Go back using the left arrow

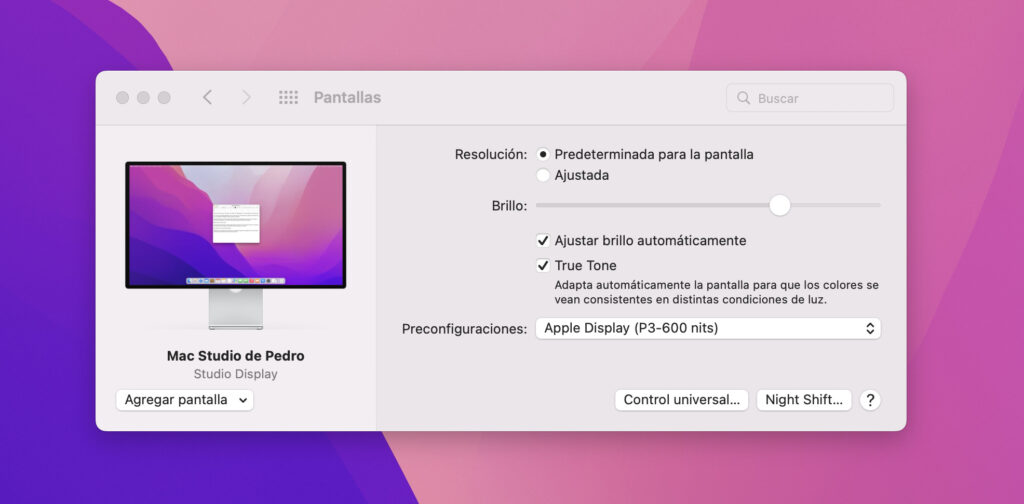coord(207,97)
